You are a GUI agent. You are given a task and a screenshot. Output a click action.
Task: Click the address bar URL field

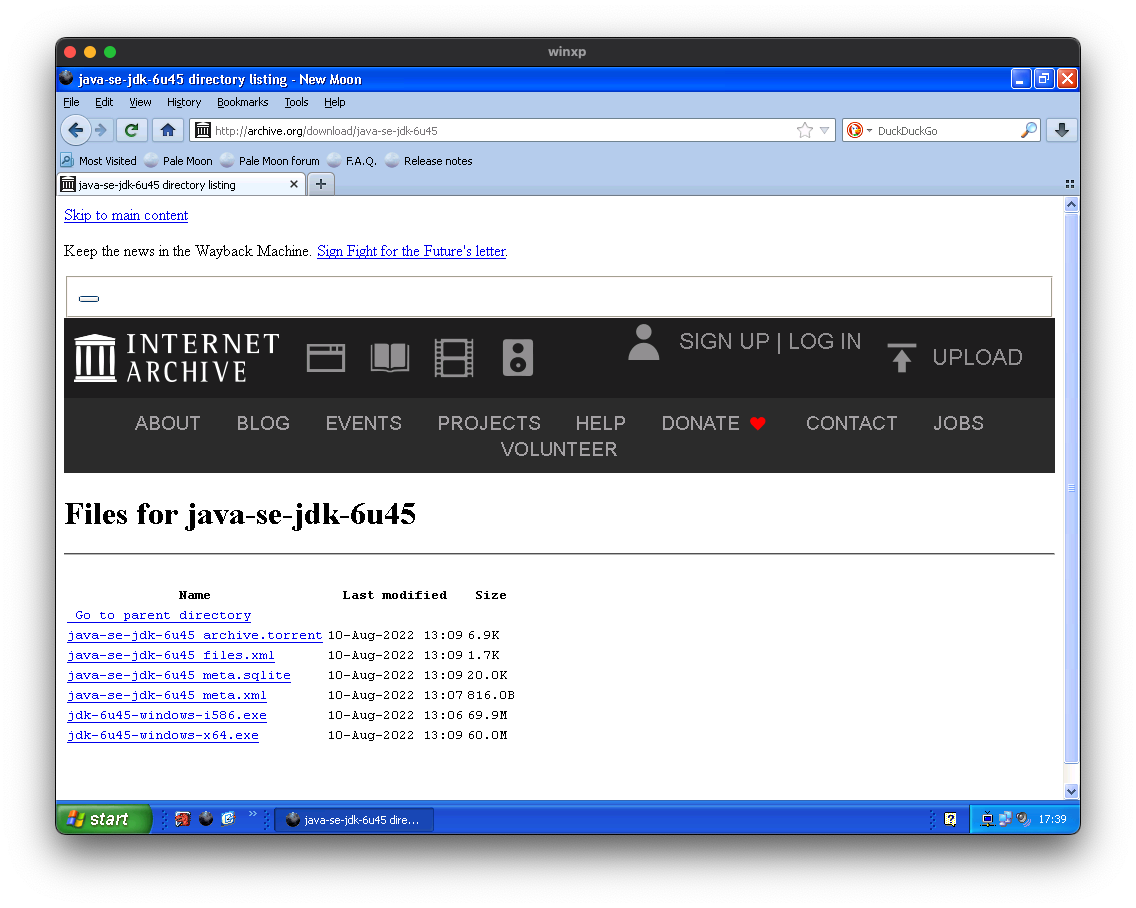pos(500,130)
